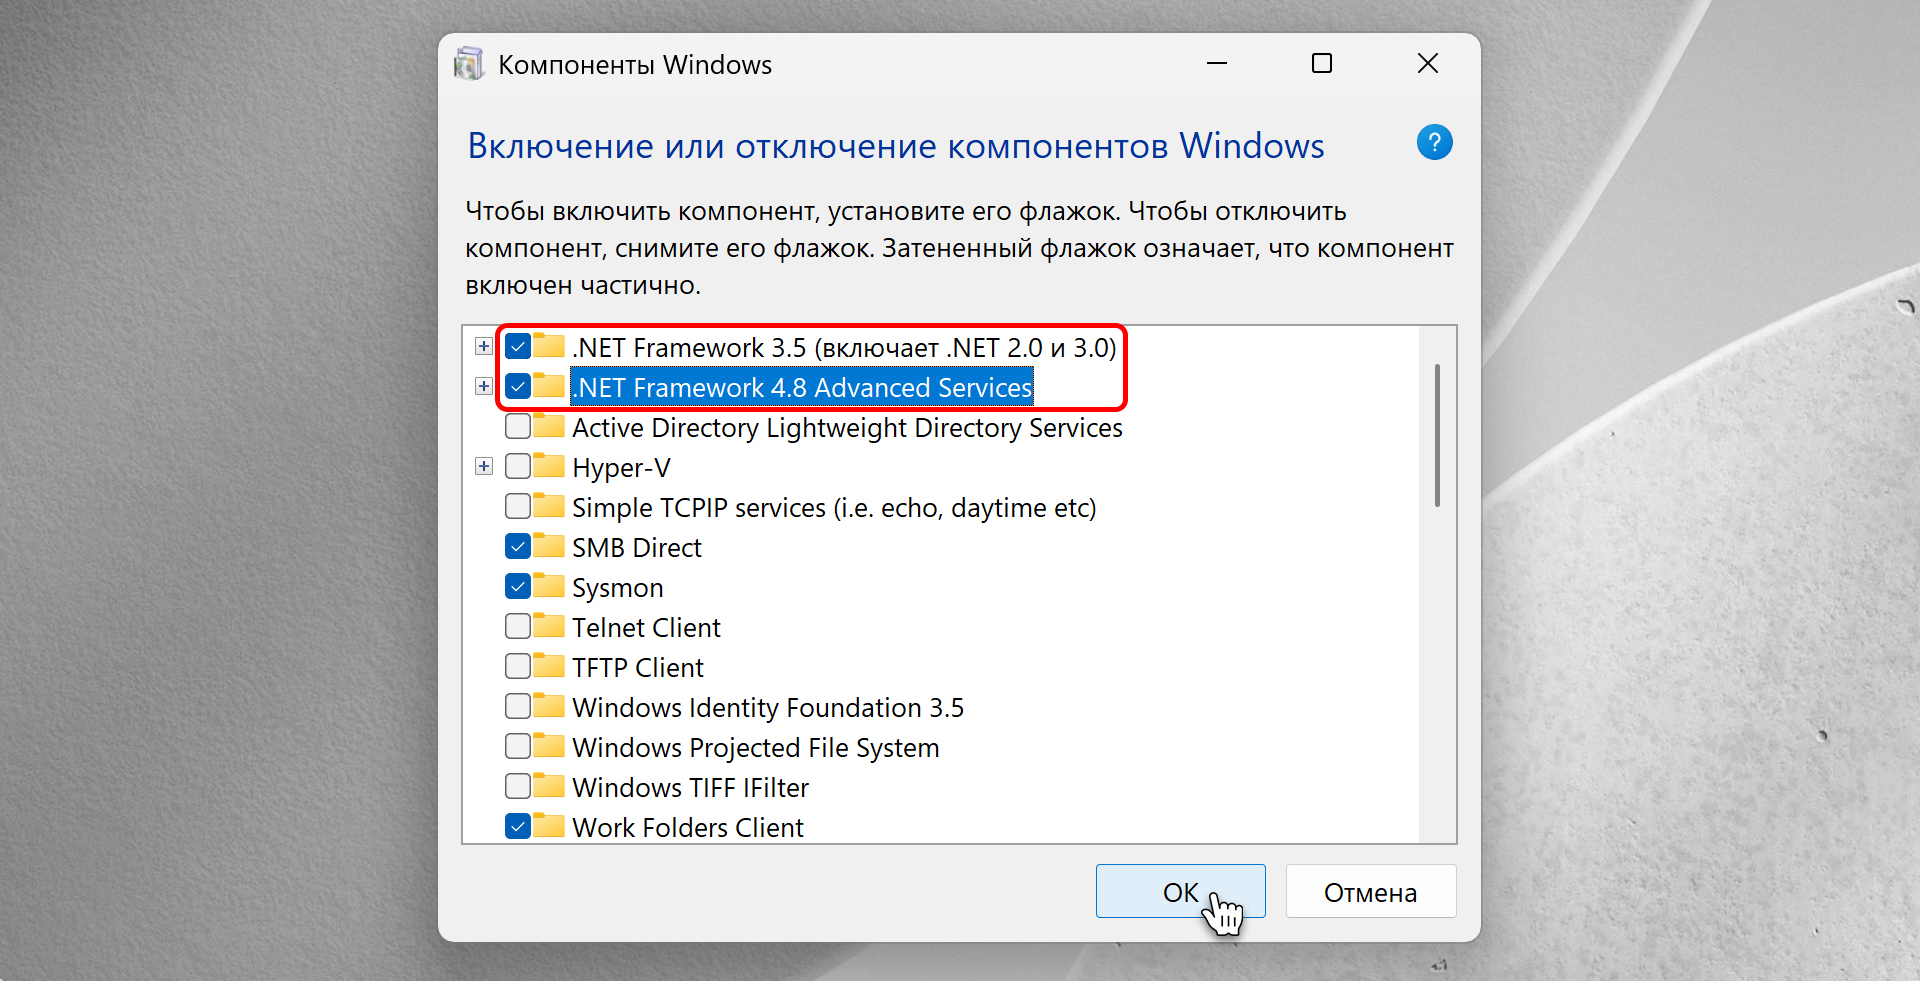Click the Отмена cancel button
Screen dimensions: 1920x981
tap(1370, 892)
